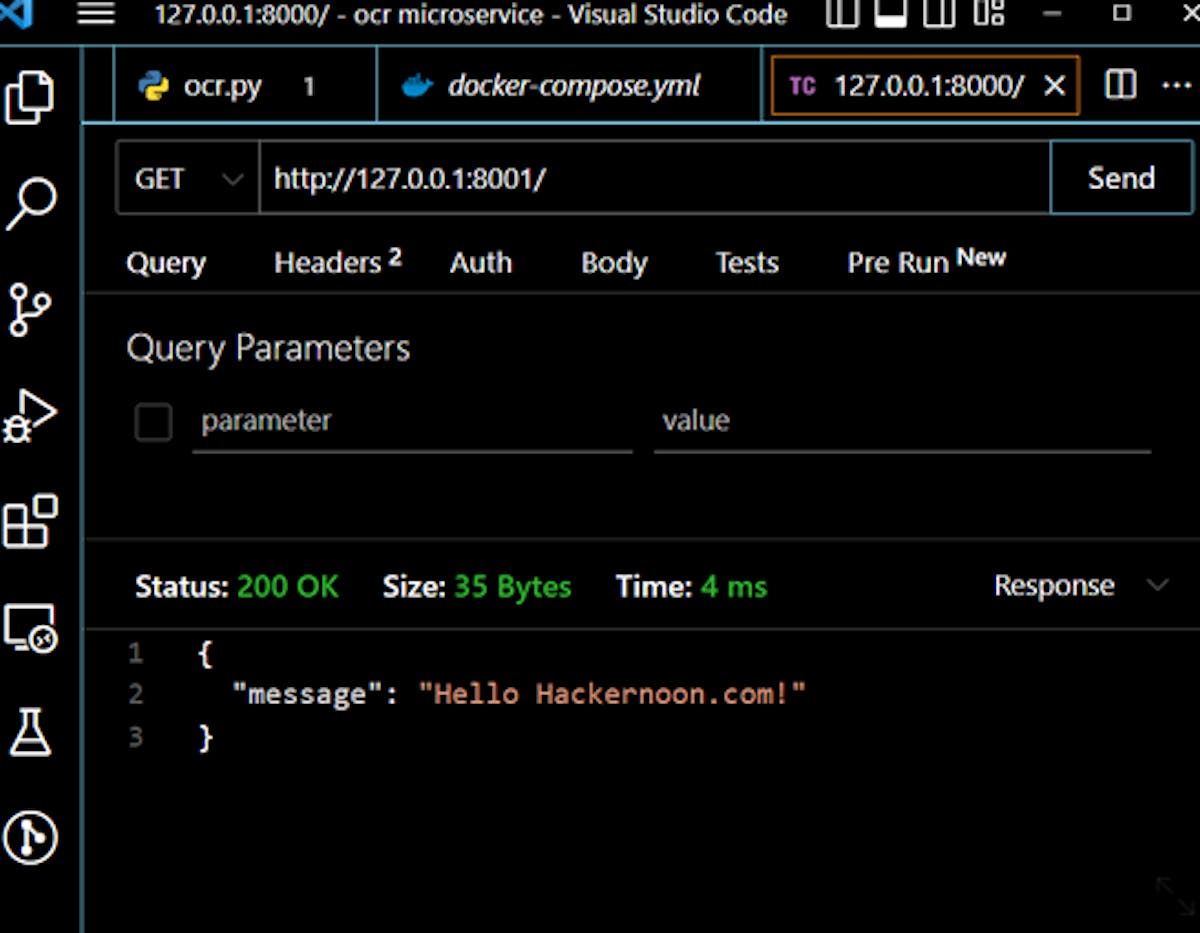Expand the Response dropdown chevron

pyautogui.click(x=1157, y=585)
